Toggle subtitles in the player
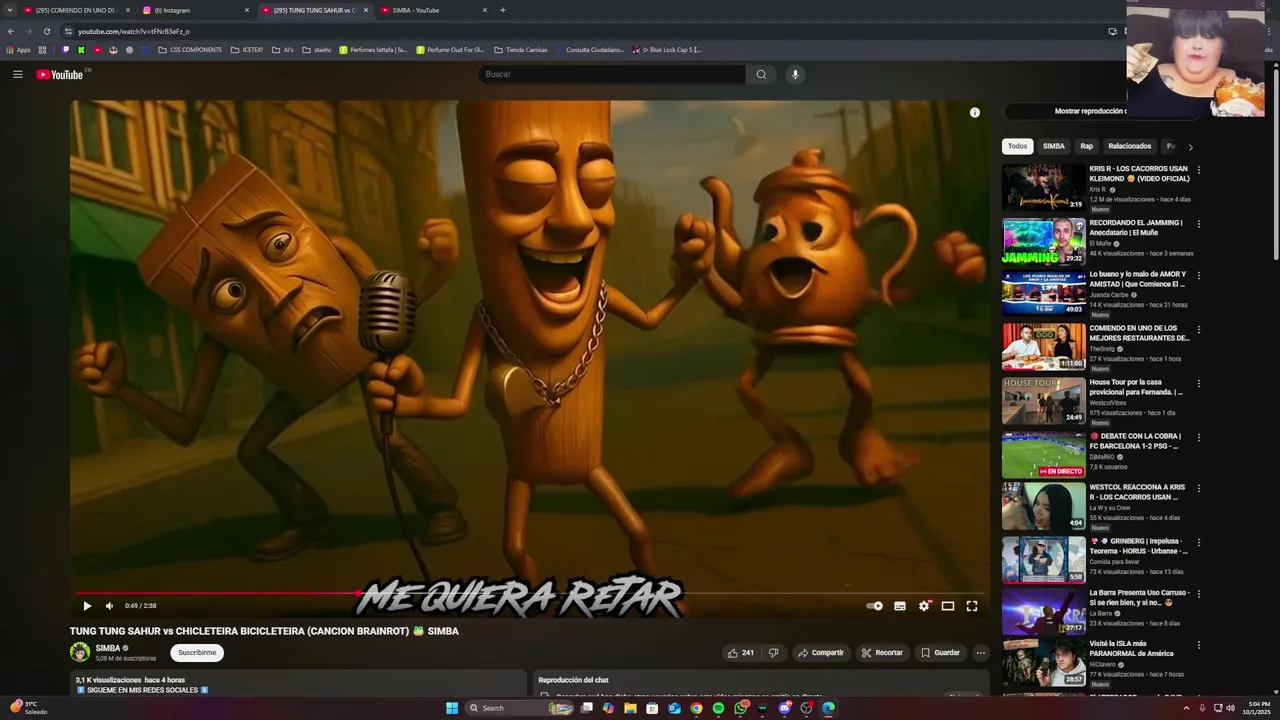This screenshot has width=1280, height=720. [900, 606]
